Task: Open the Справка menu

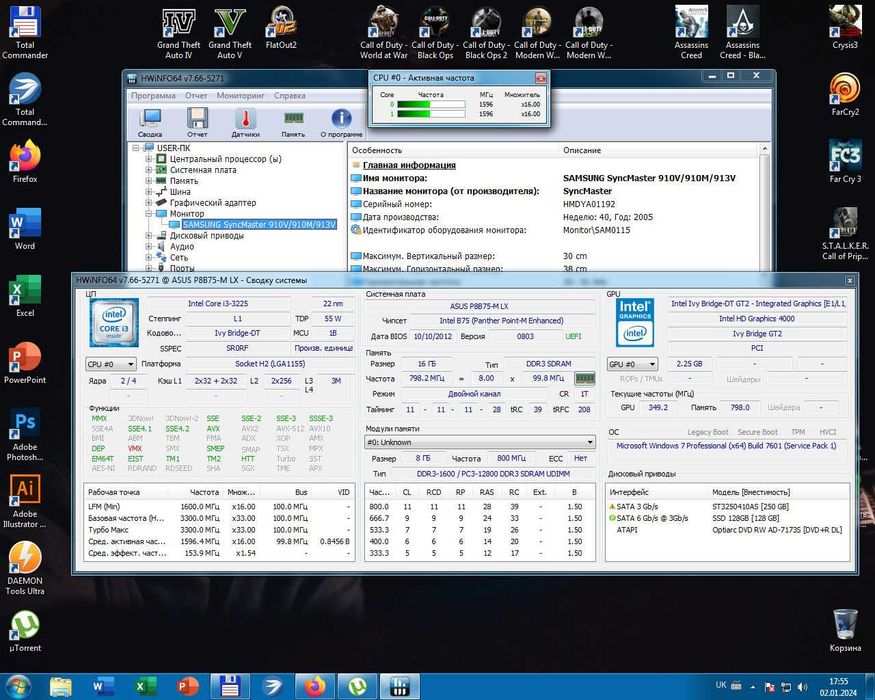Action: (290, 95)
